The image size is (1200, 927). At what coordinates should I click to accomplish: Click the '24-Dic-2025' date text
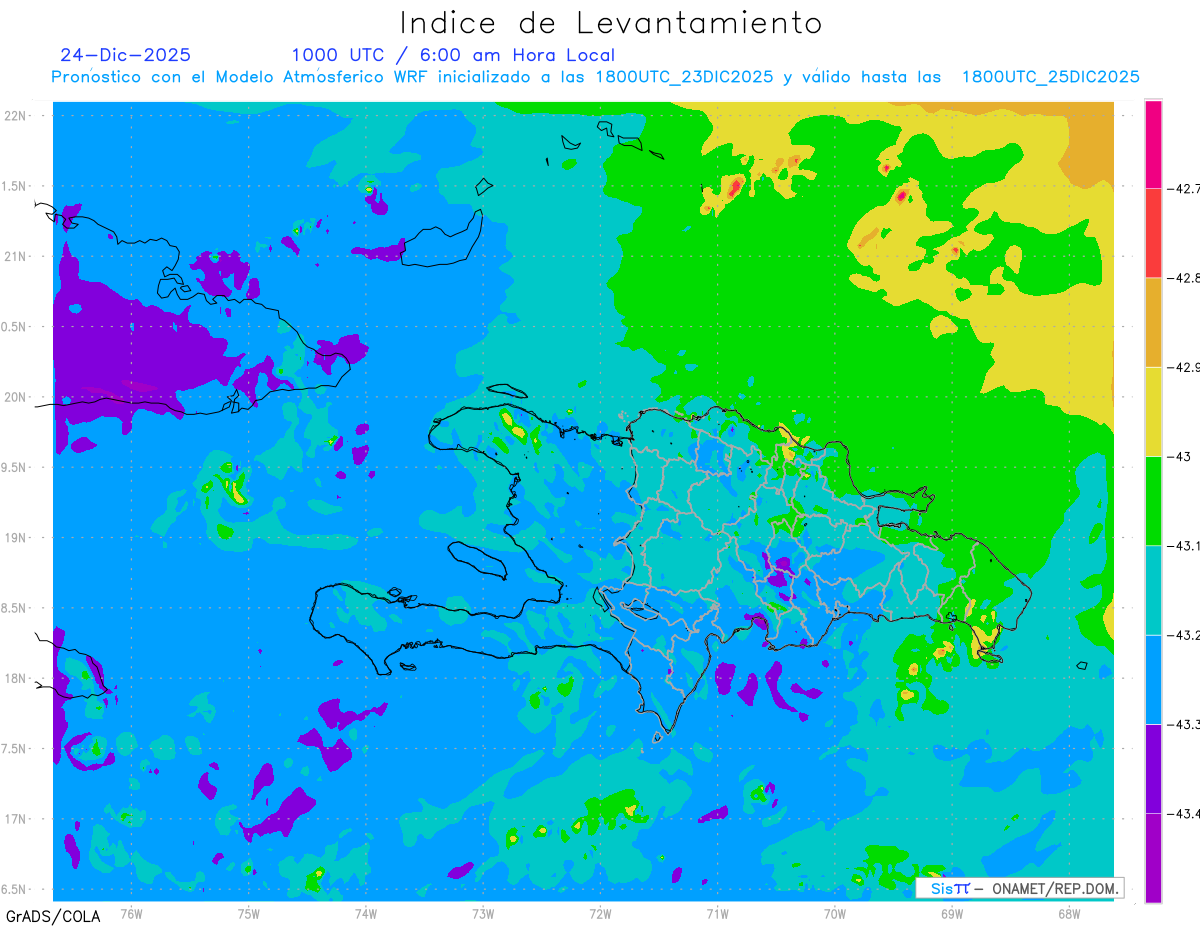125,55
